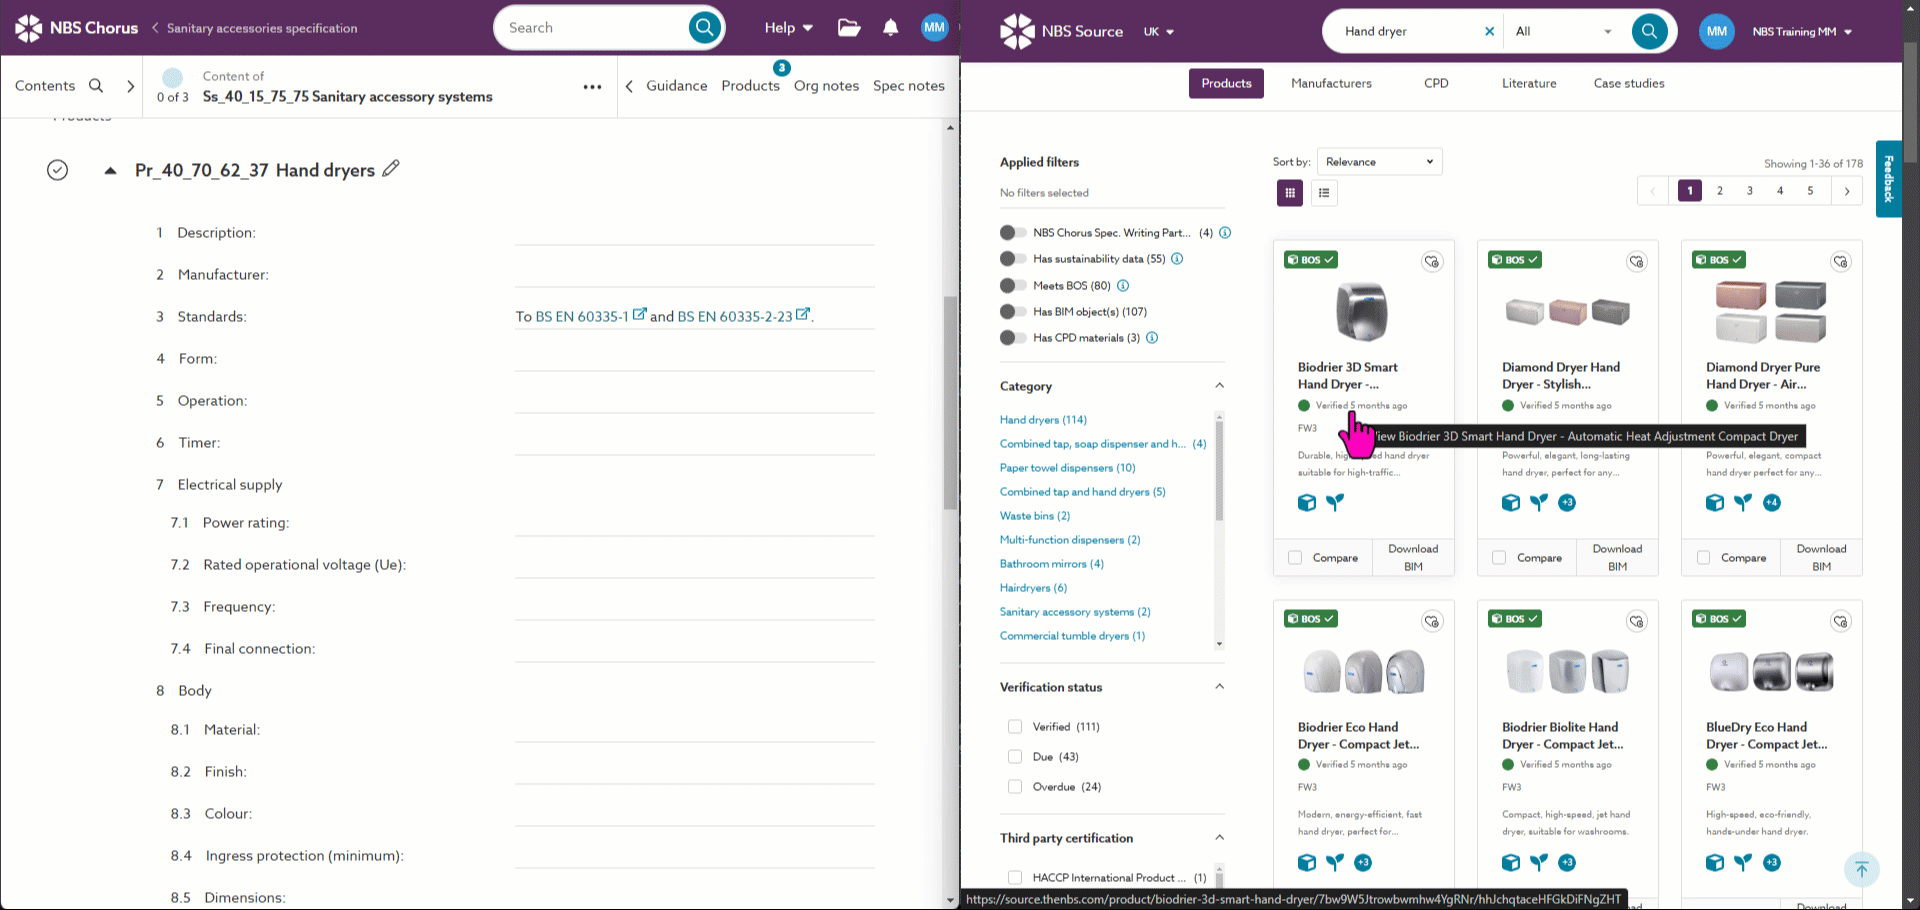Open the UK region dropdown
The height and width of the screenshot is (910, 1920).
(1159, 32)
